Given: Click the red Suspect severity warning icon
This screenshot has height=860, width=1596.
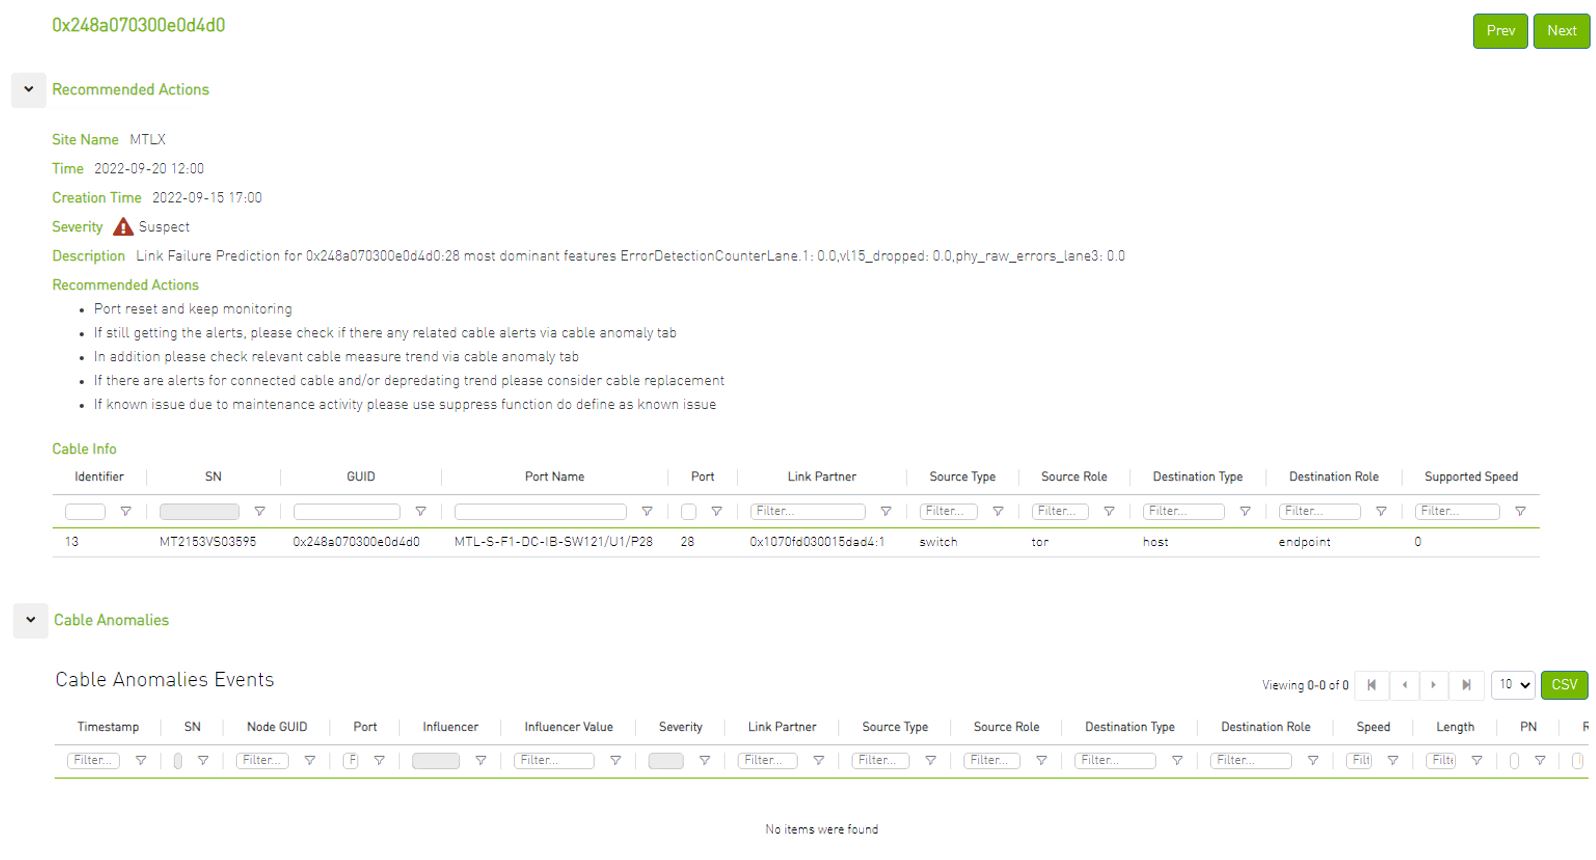Looking at the screenshot, I should point(123,227).
